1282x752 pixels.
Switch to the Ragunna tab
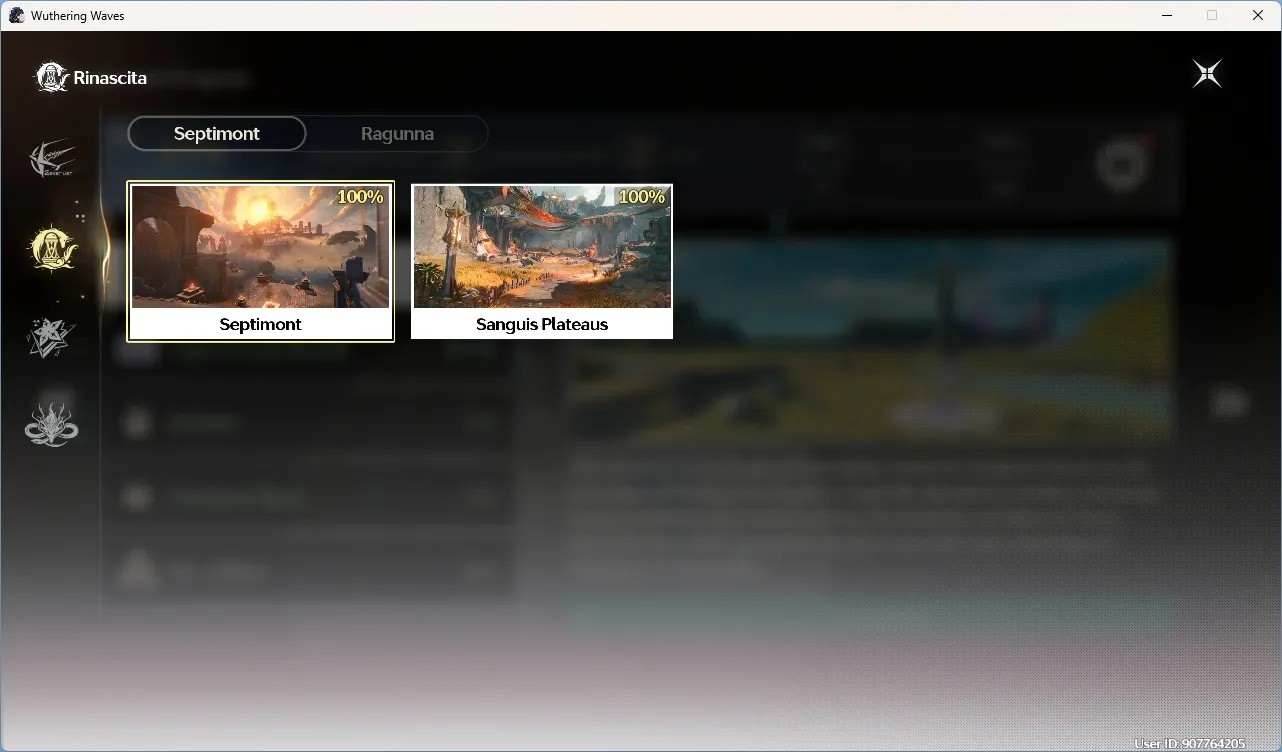tap(397, 134)
